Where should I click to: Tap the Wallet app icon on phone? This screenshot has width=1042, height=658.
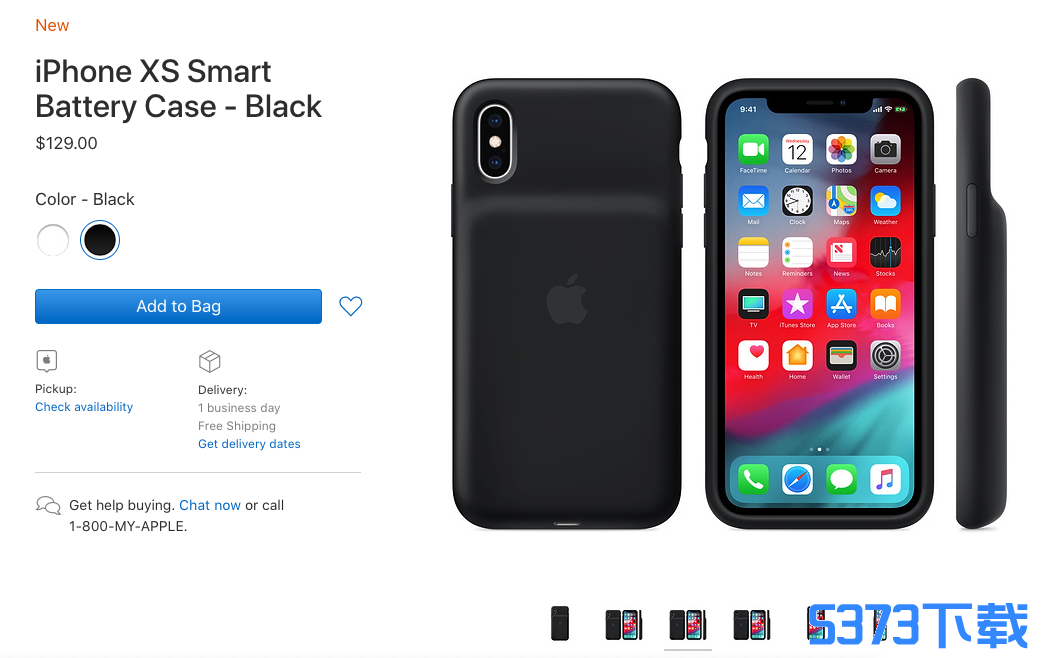[x=841, y=356]
